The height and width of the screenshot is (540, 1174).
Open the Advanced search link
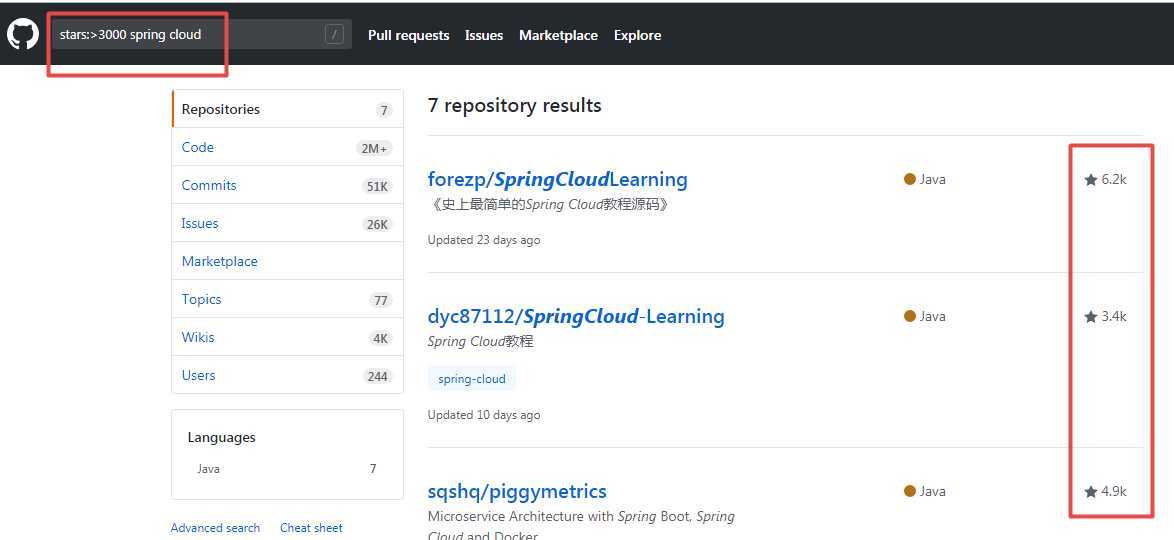coord(215,528)
